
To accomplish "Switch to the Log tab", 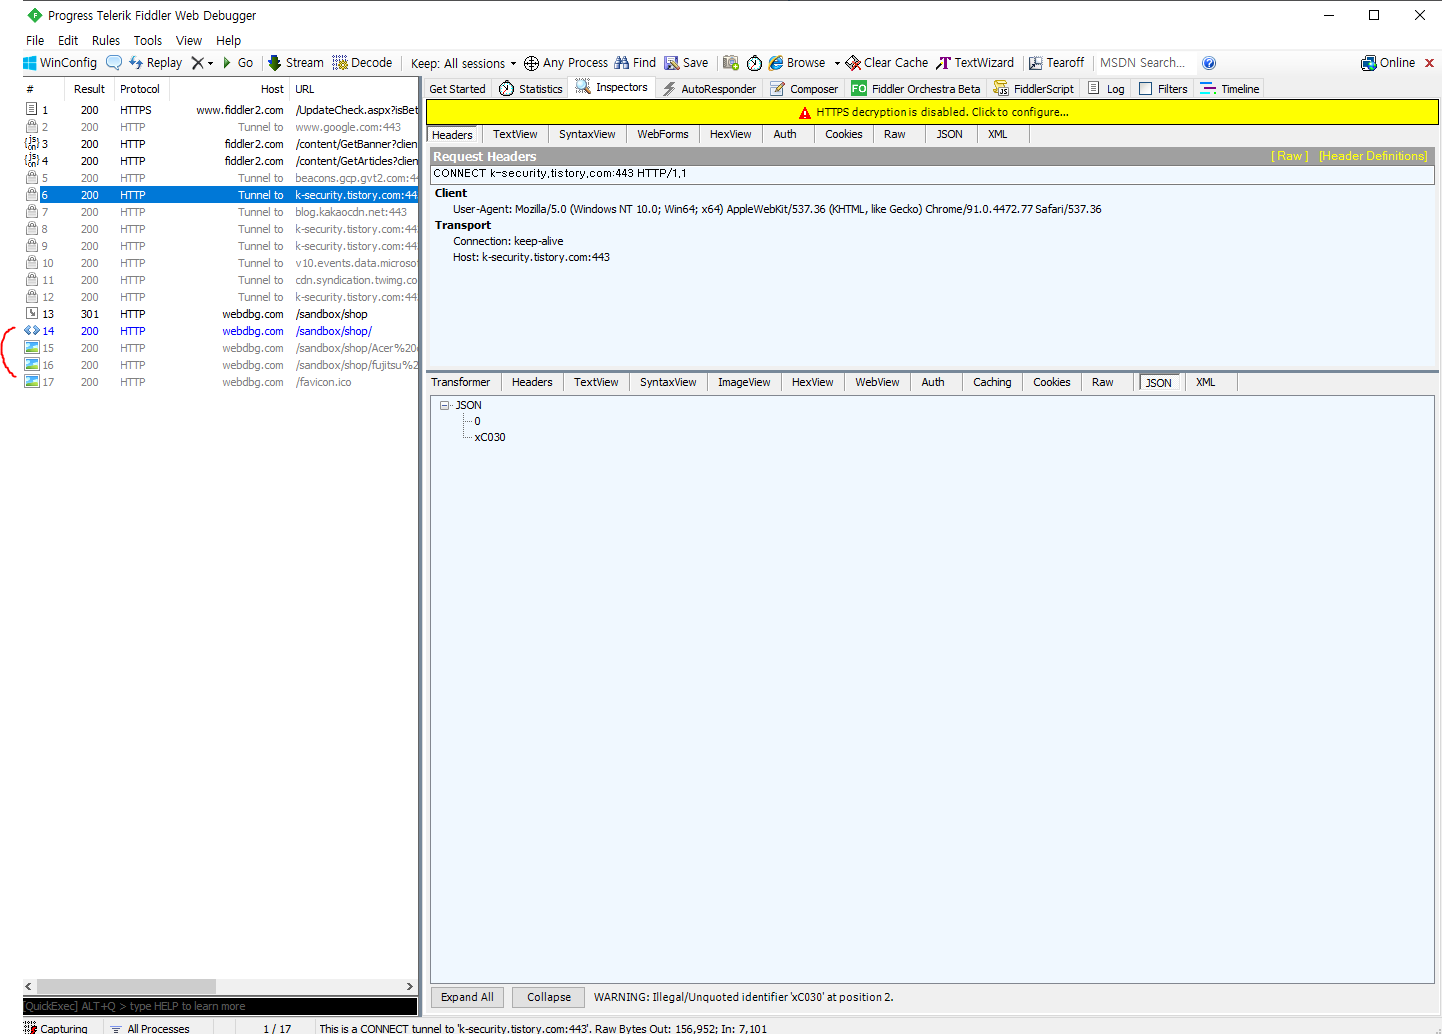I will [x=1106, y=89].
